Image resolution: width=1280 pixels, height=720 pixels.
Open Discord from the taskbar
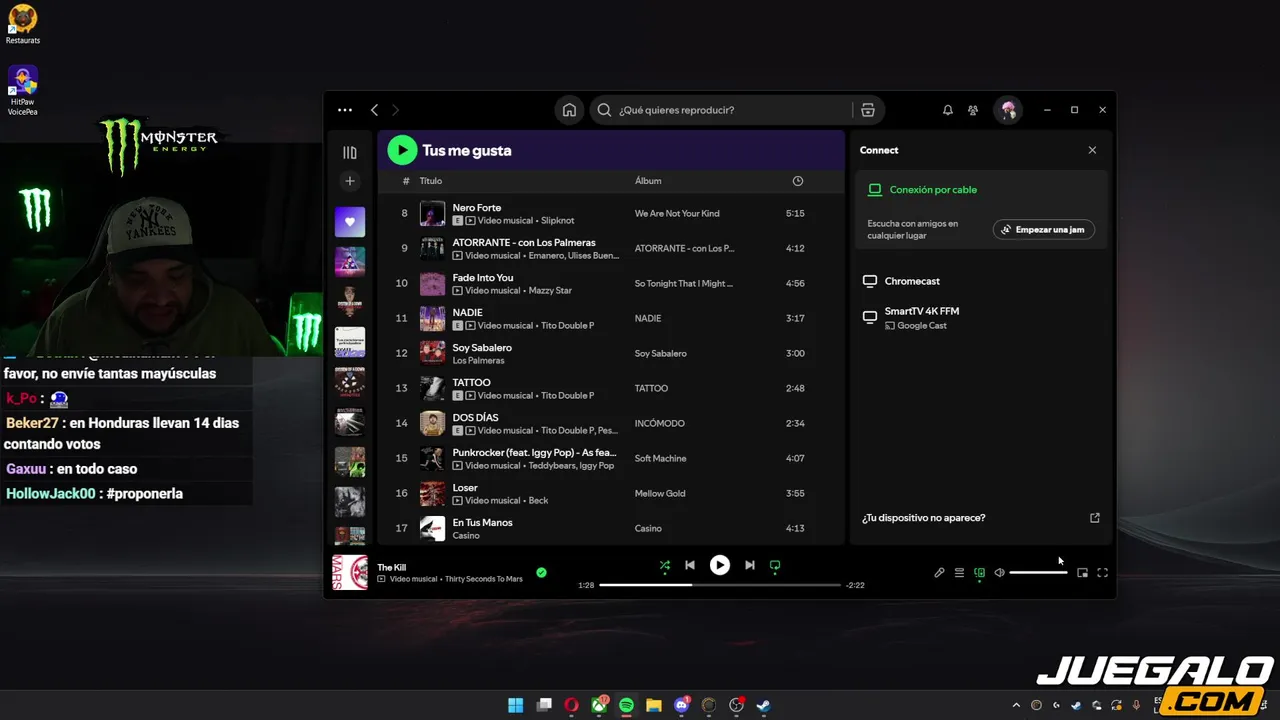coord(682,705)
